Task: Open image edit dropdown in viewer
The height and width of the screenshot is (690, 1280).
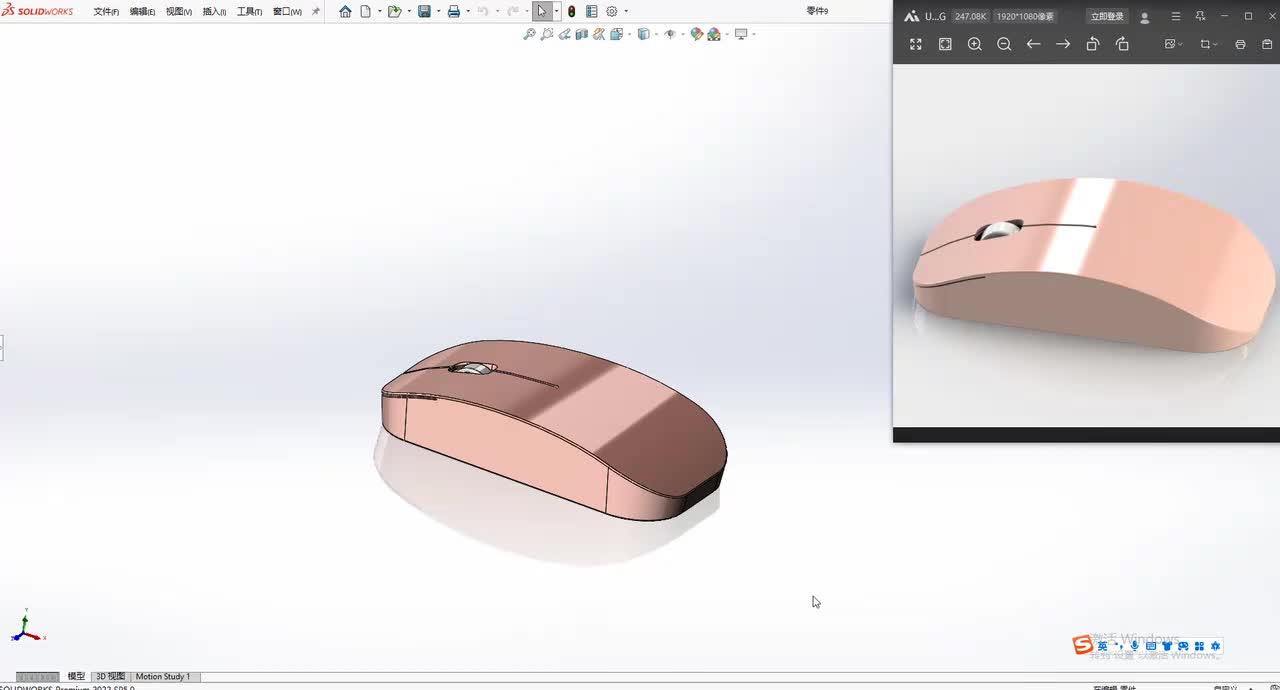Action: [1174, 44]
